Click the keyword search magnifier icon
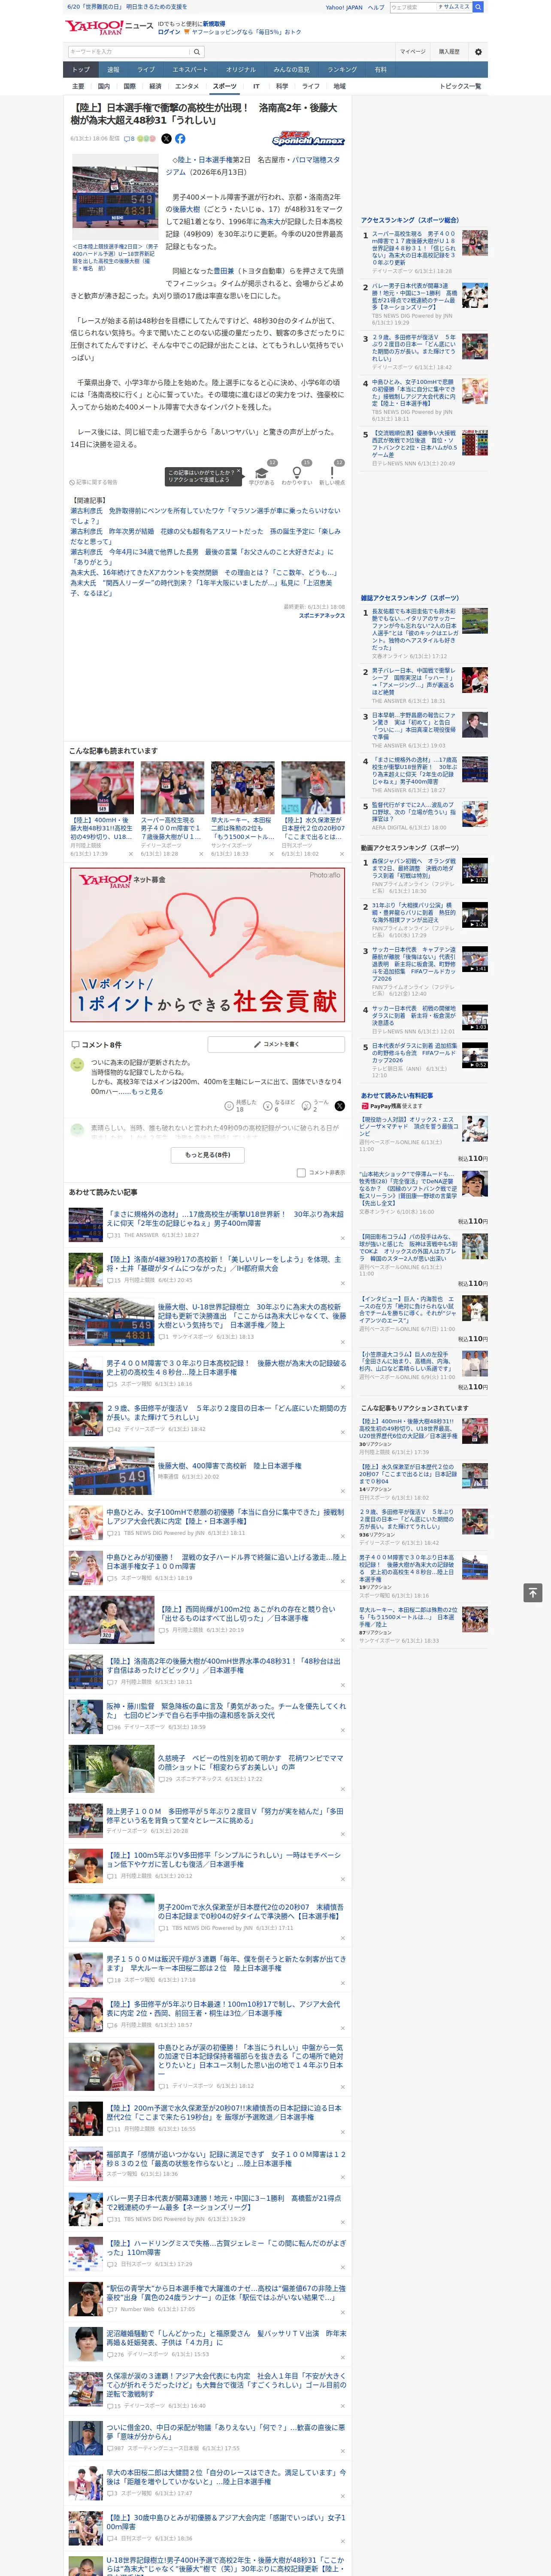The width and height of the screenshot is (551, 2576). pyautogui.click(x=197, y=52)
